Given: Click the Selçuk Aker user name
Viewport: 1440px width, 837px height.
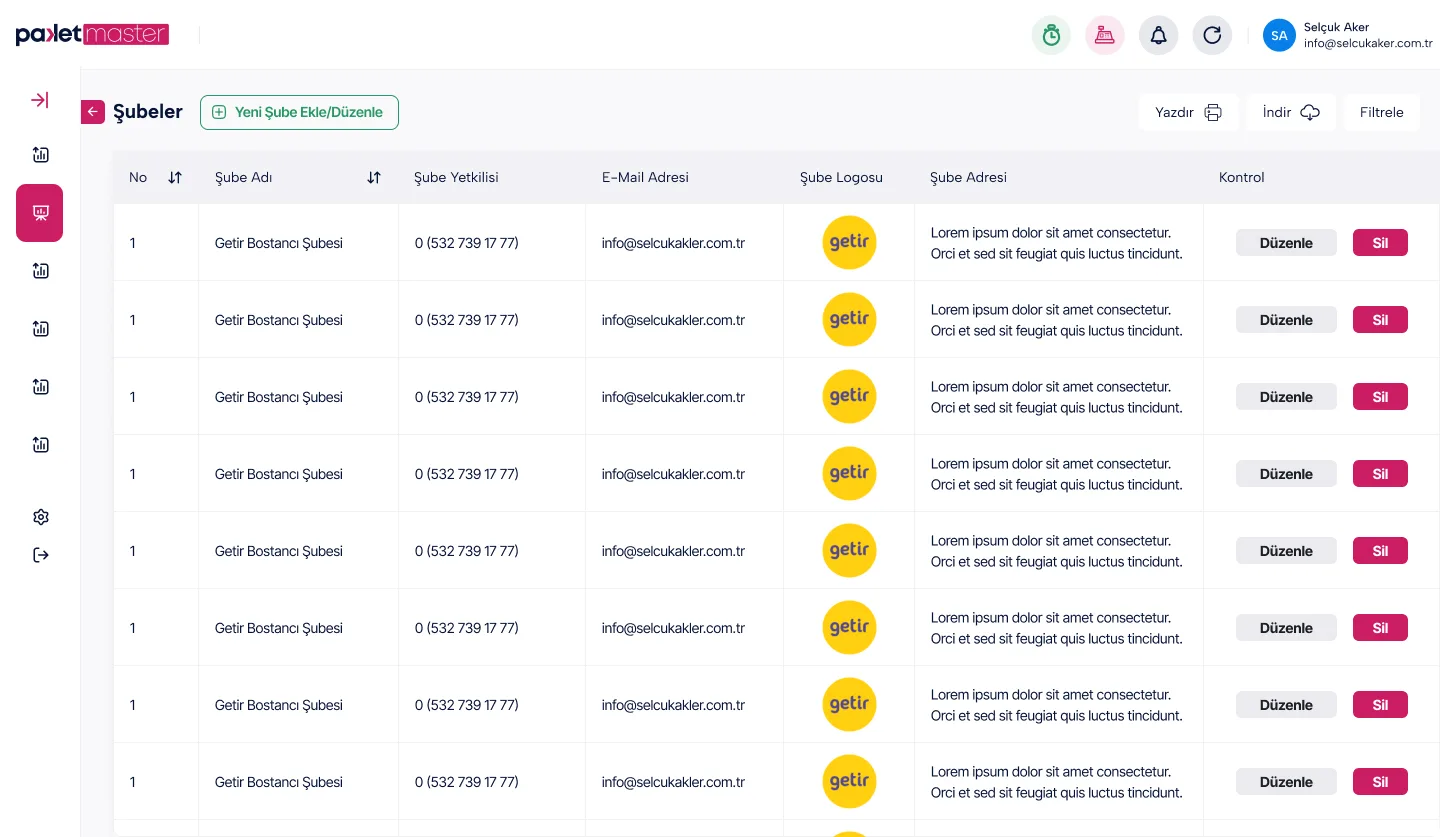Looking at the screenshot, I should 1336,27.
